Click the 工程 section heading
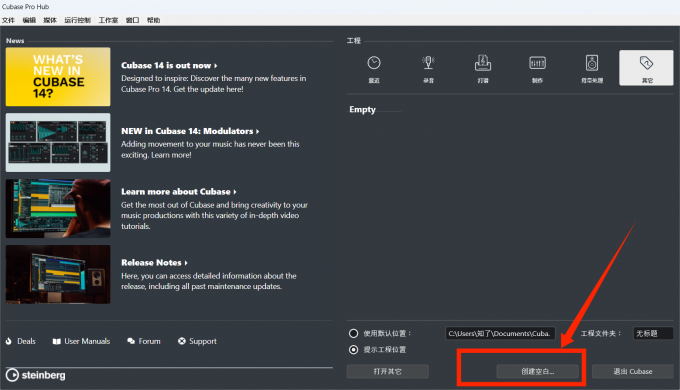Screen dimensions: 680x390 point(353,41)
